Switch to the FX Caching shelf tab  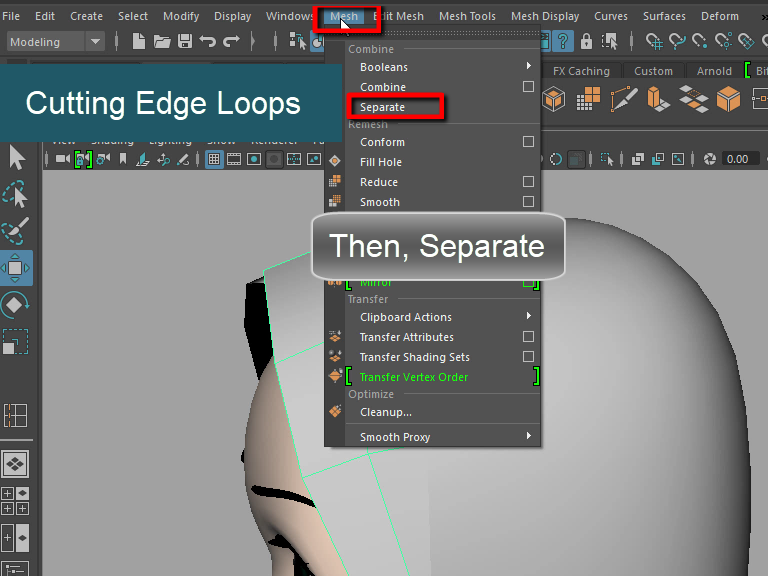580,71
